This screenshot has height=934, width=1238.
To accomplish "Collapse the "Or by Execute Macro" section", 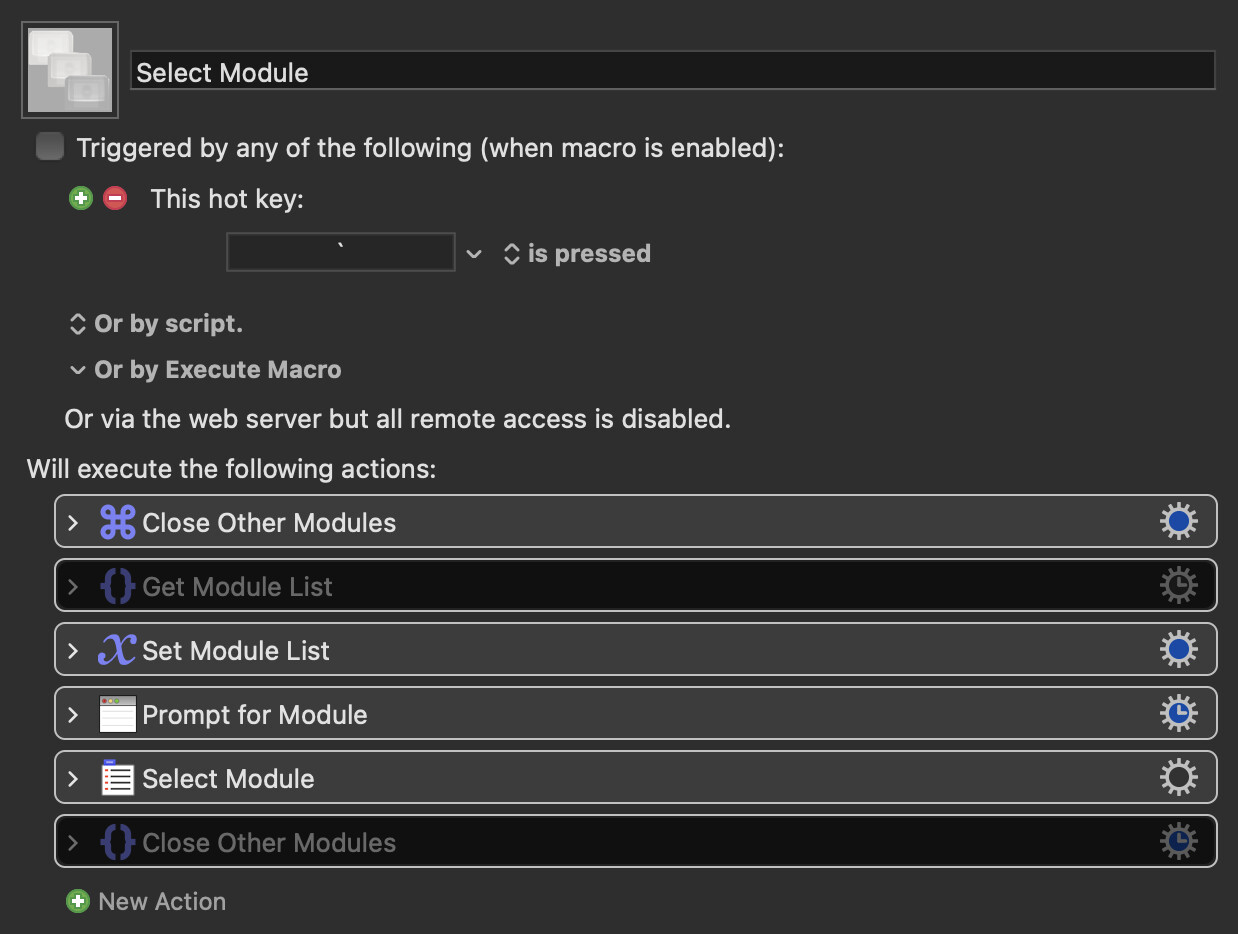I will (x=77, y=370).
